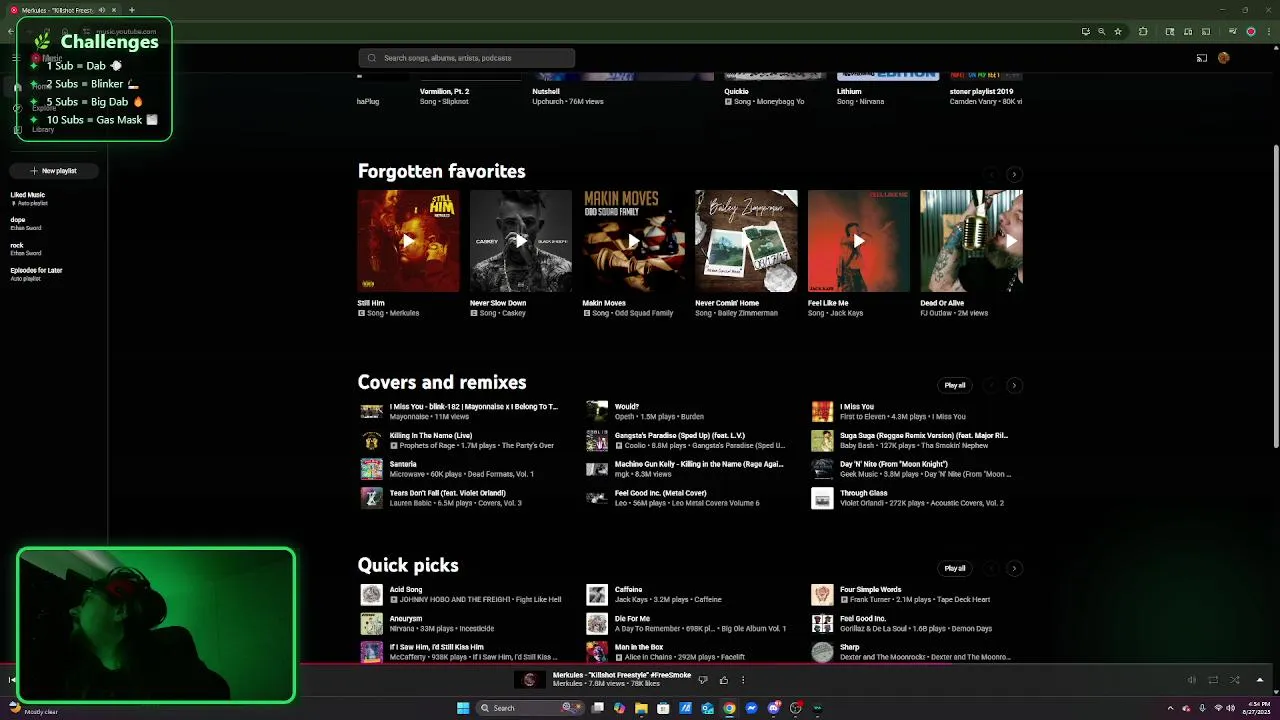Mute the tab via its speaker icon

[x=101, y=10]
